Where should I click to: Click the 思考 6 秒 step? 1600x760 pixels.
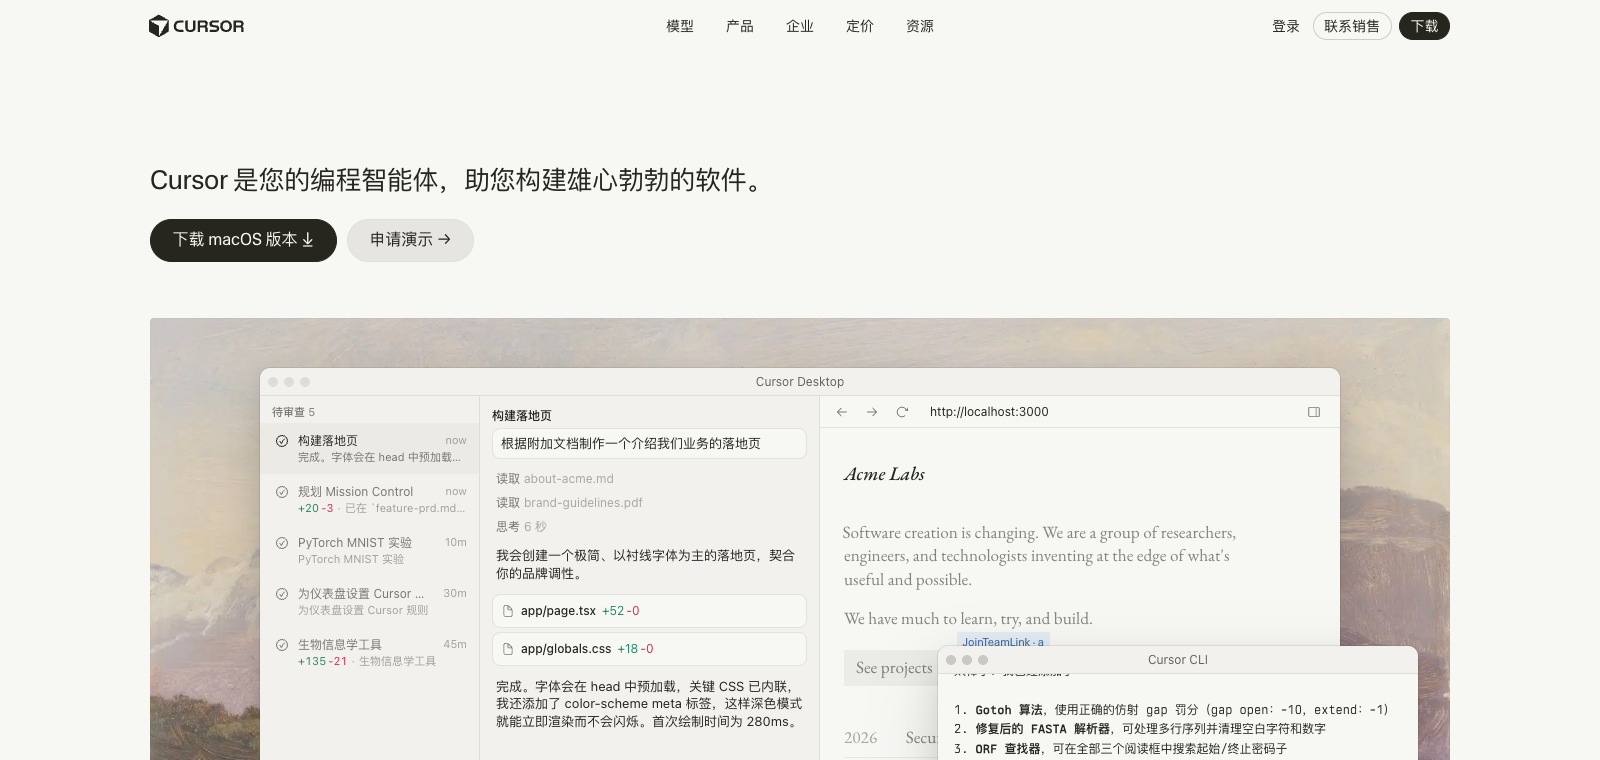click(521, 527)
